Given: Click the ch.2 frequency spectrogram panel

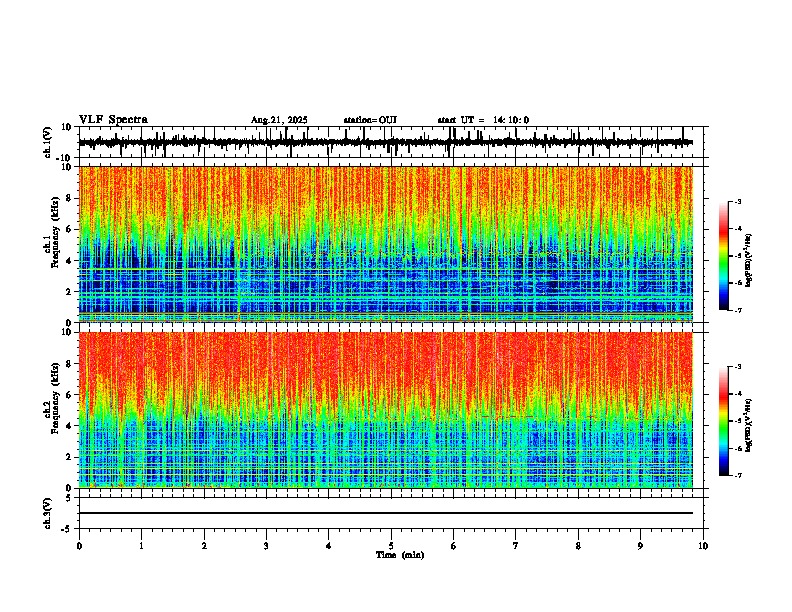Looking at the screenshot, I should point(386,410).
